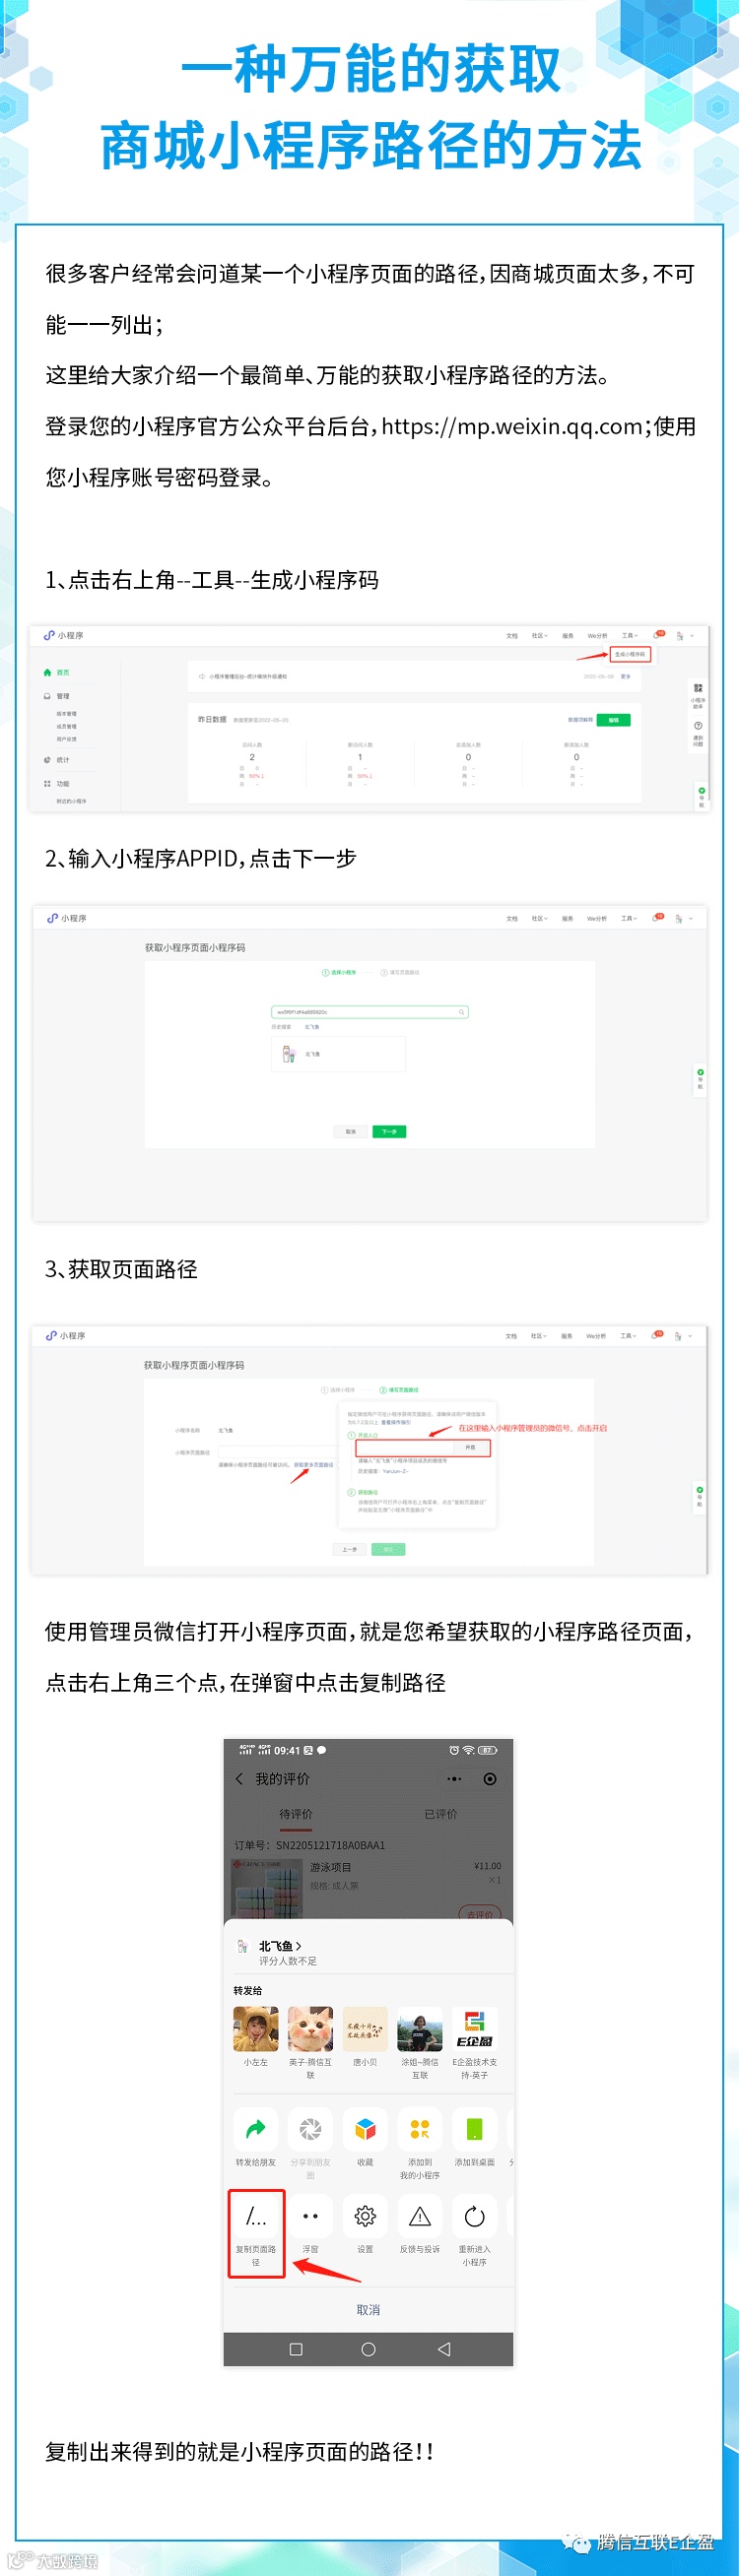Tap the 反馈与投诉 warning triangle icon
The image size is (739, 2576).
point(420,2217)
